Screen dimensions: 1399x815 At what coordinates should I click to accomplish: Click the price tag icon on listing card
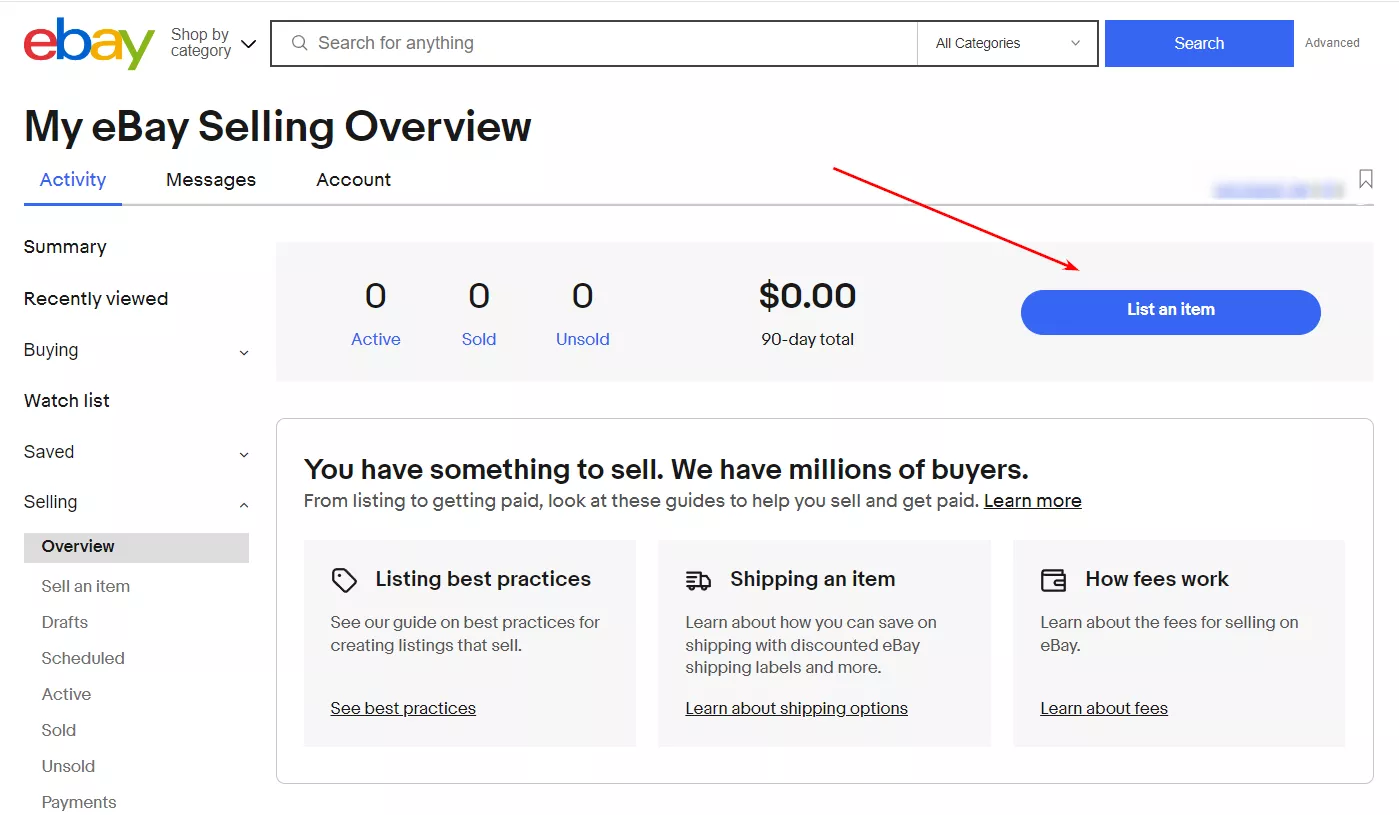pyautogui.click(x=344, y=580)
